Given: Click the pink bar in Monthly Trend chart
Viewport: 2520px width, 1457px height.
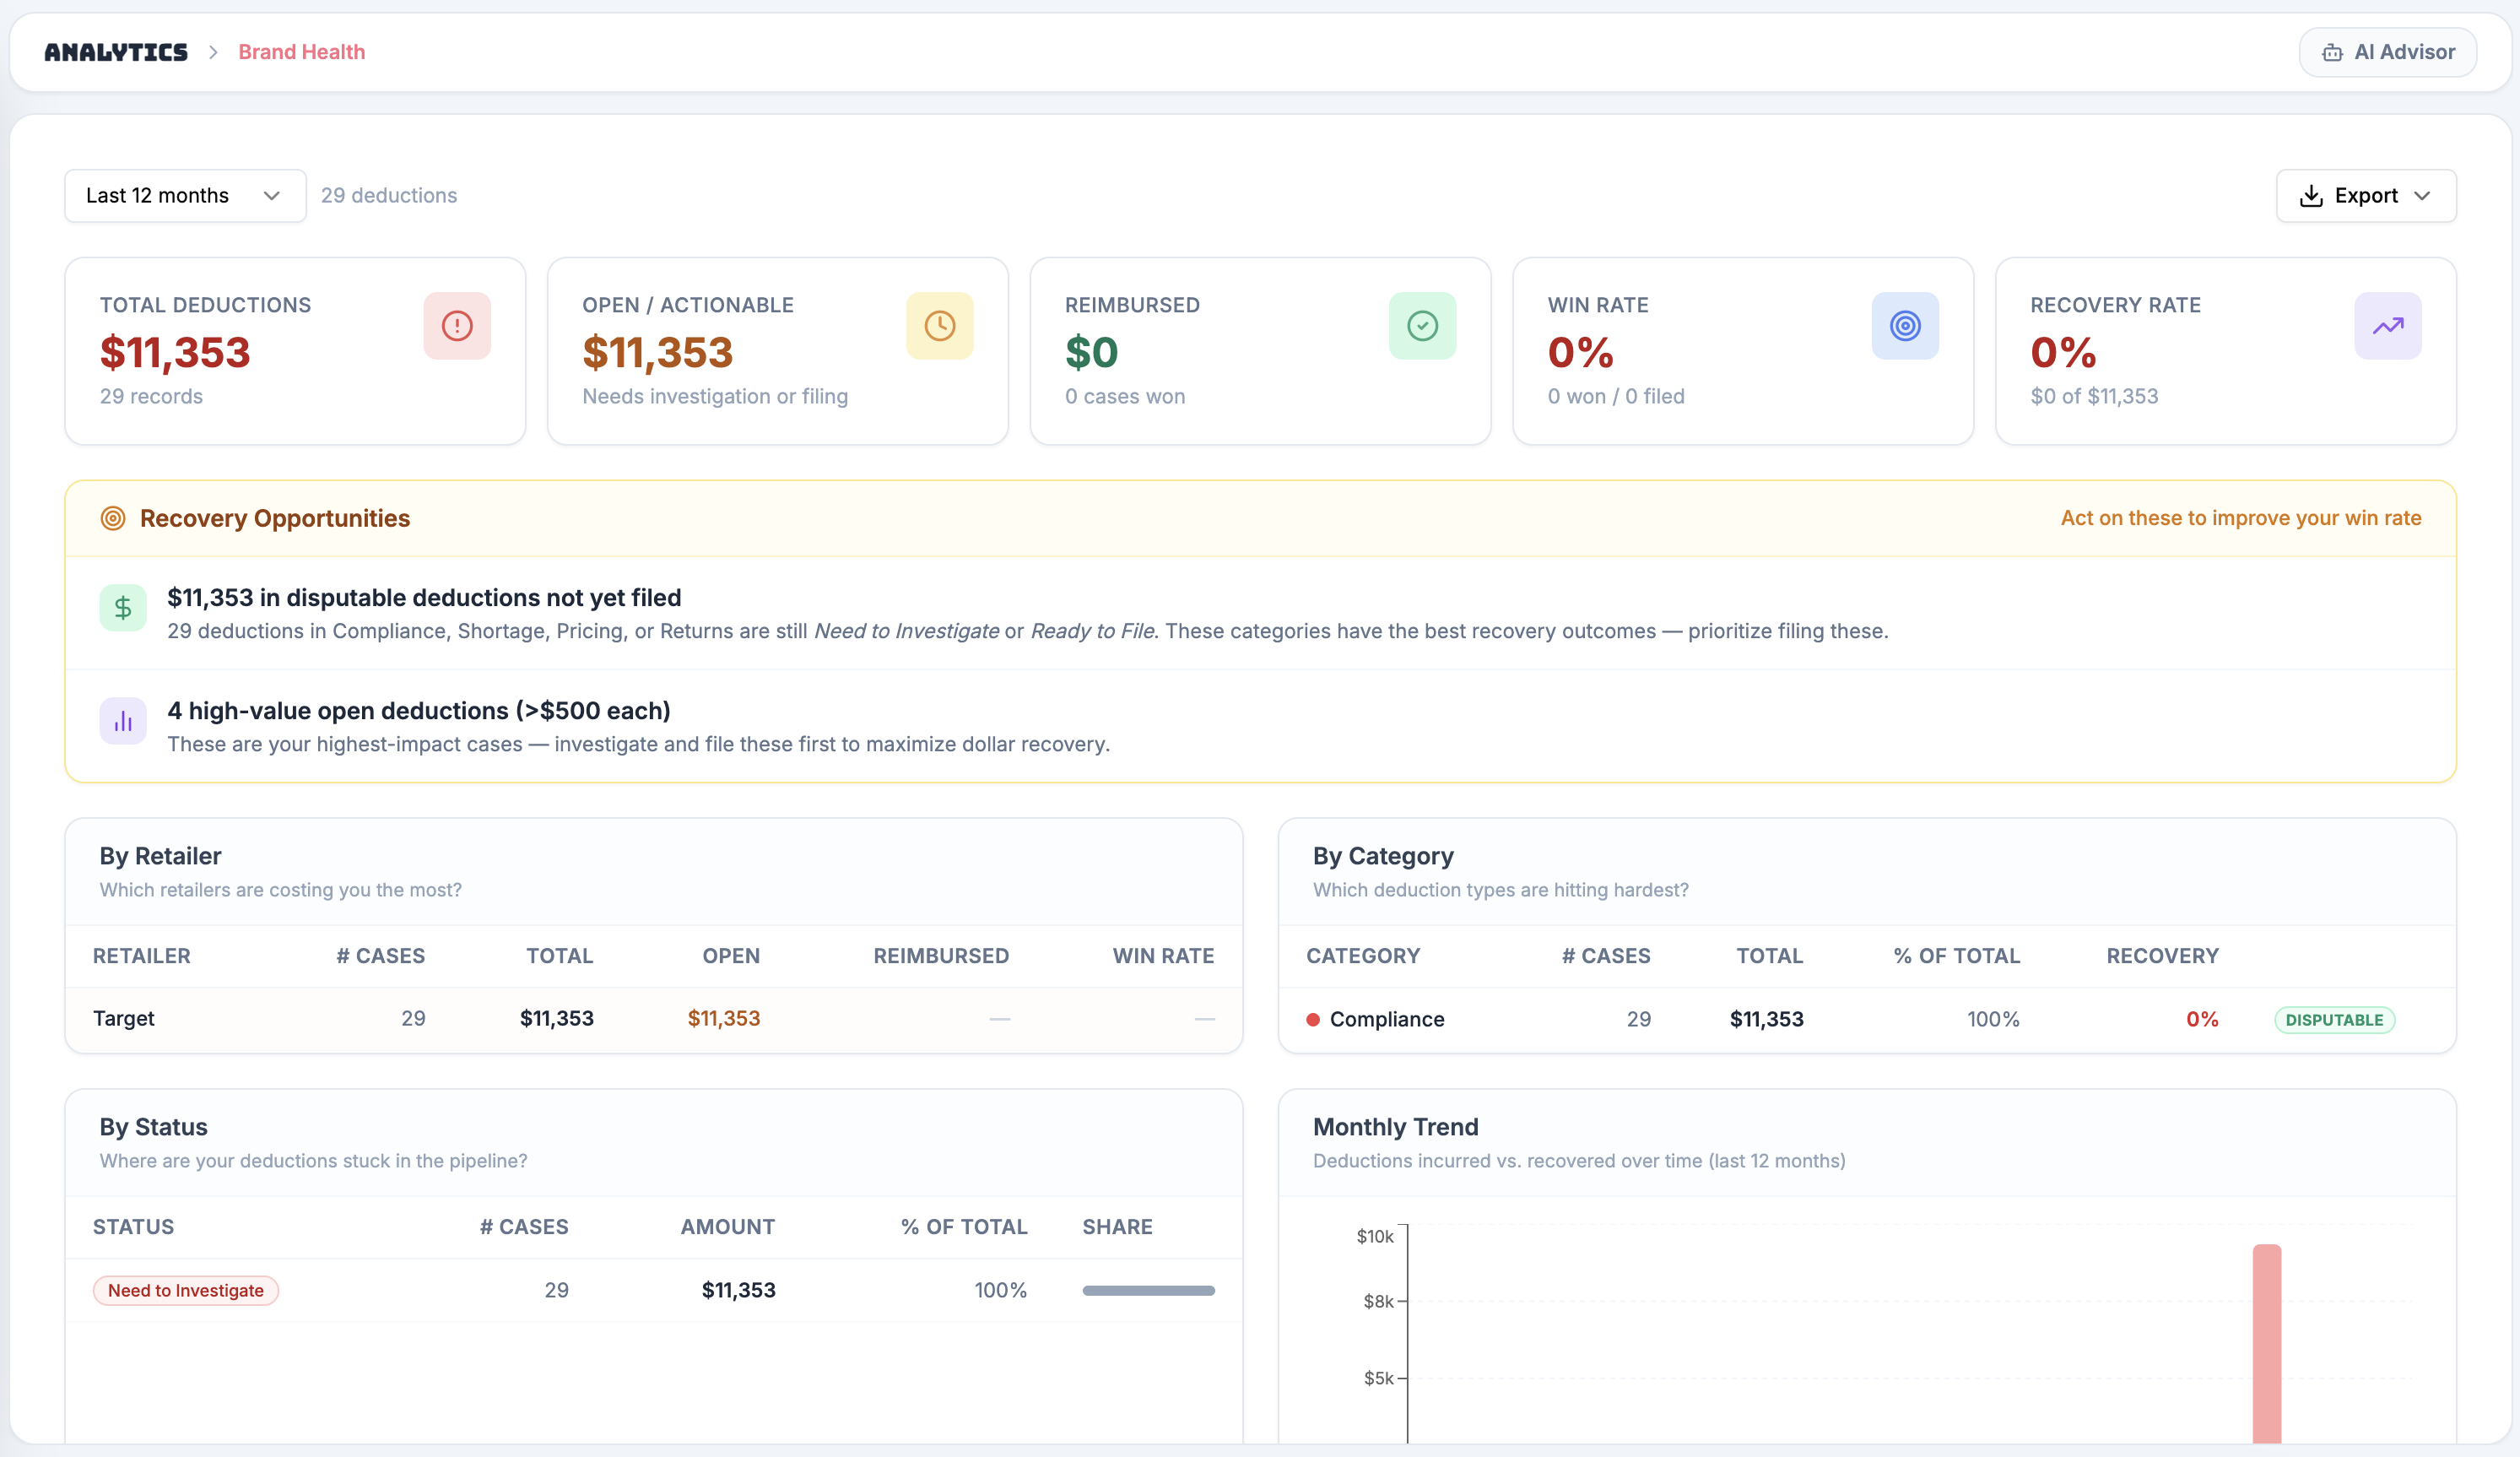Looking at the screenshot, I should coord(2266,1343).
